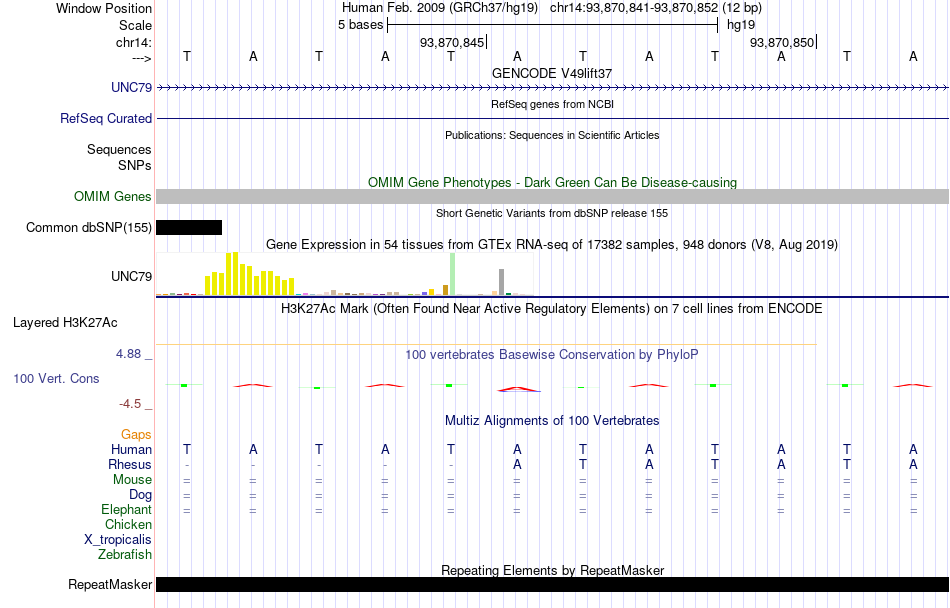950x608 pixels.
Task: Click 'Short Genetic Variants from dbSNP release 155'
Action: 552,213
